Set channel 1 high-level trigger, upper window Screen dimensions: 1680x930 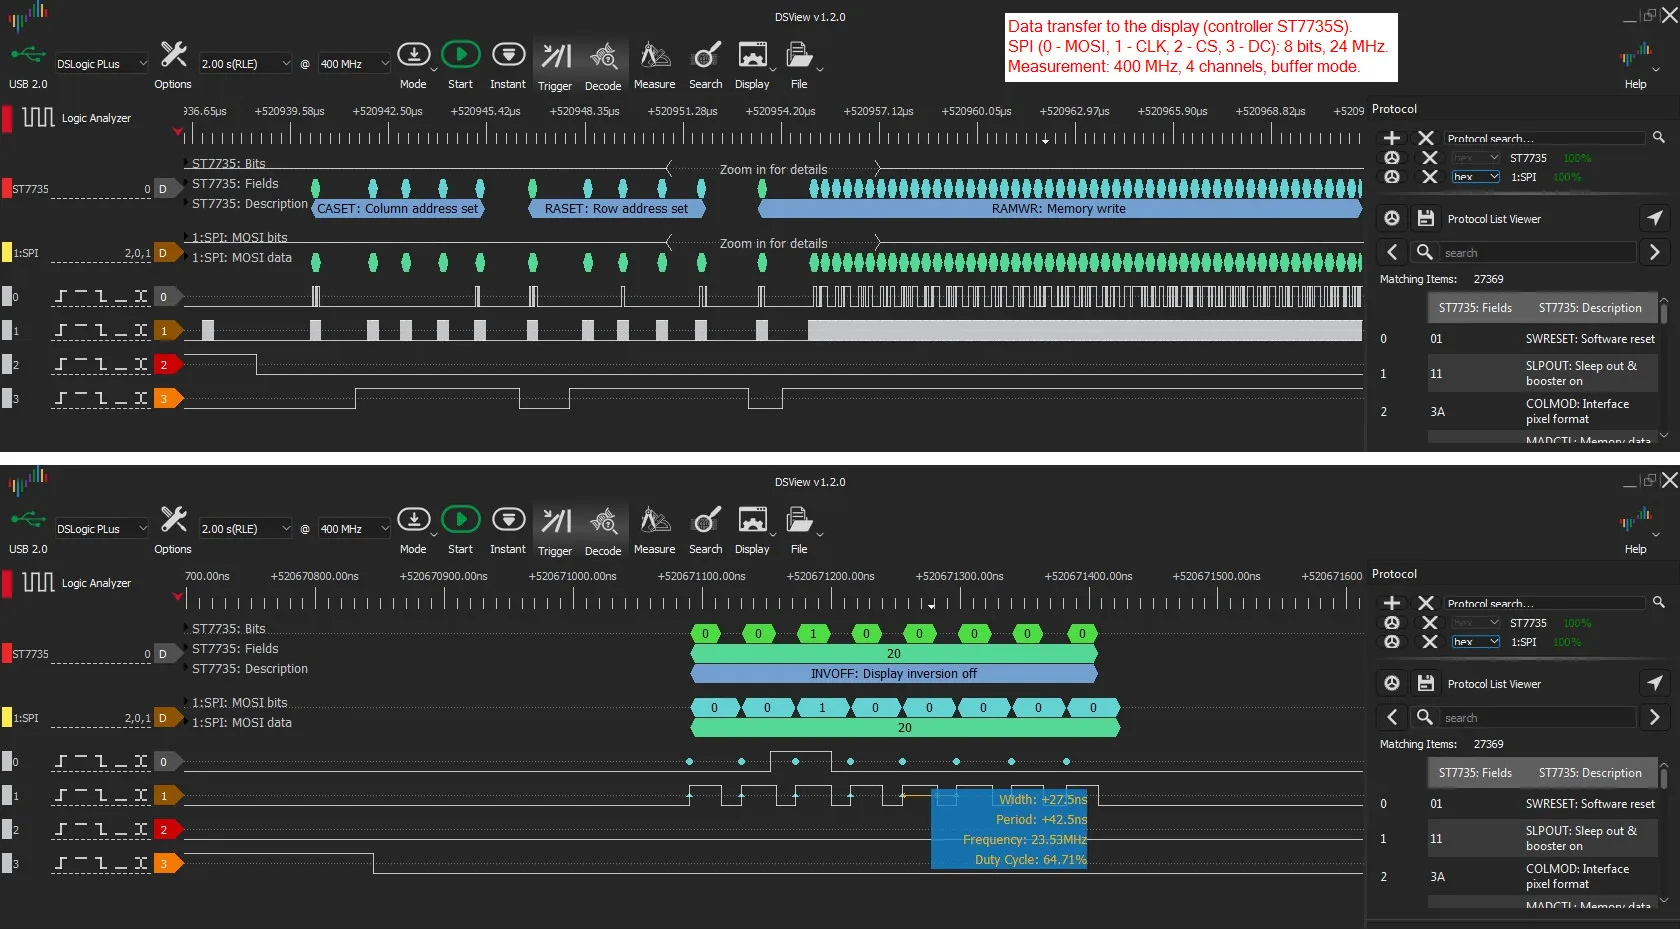(82, 331)
